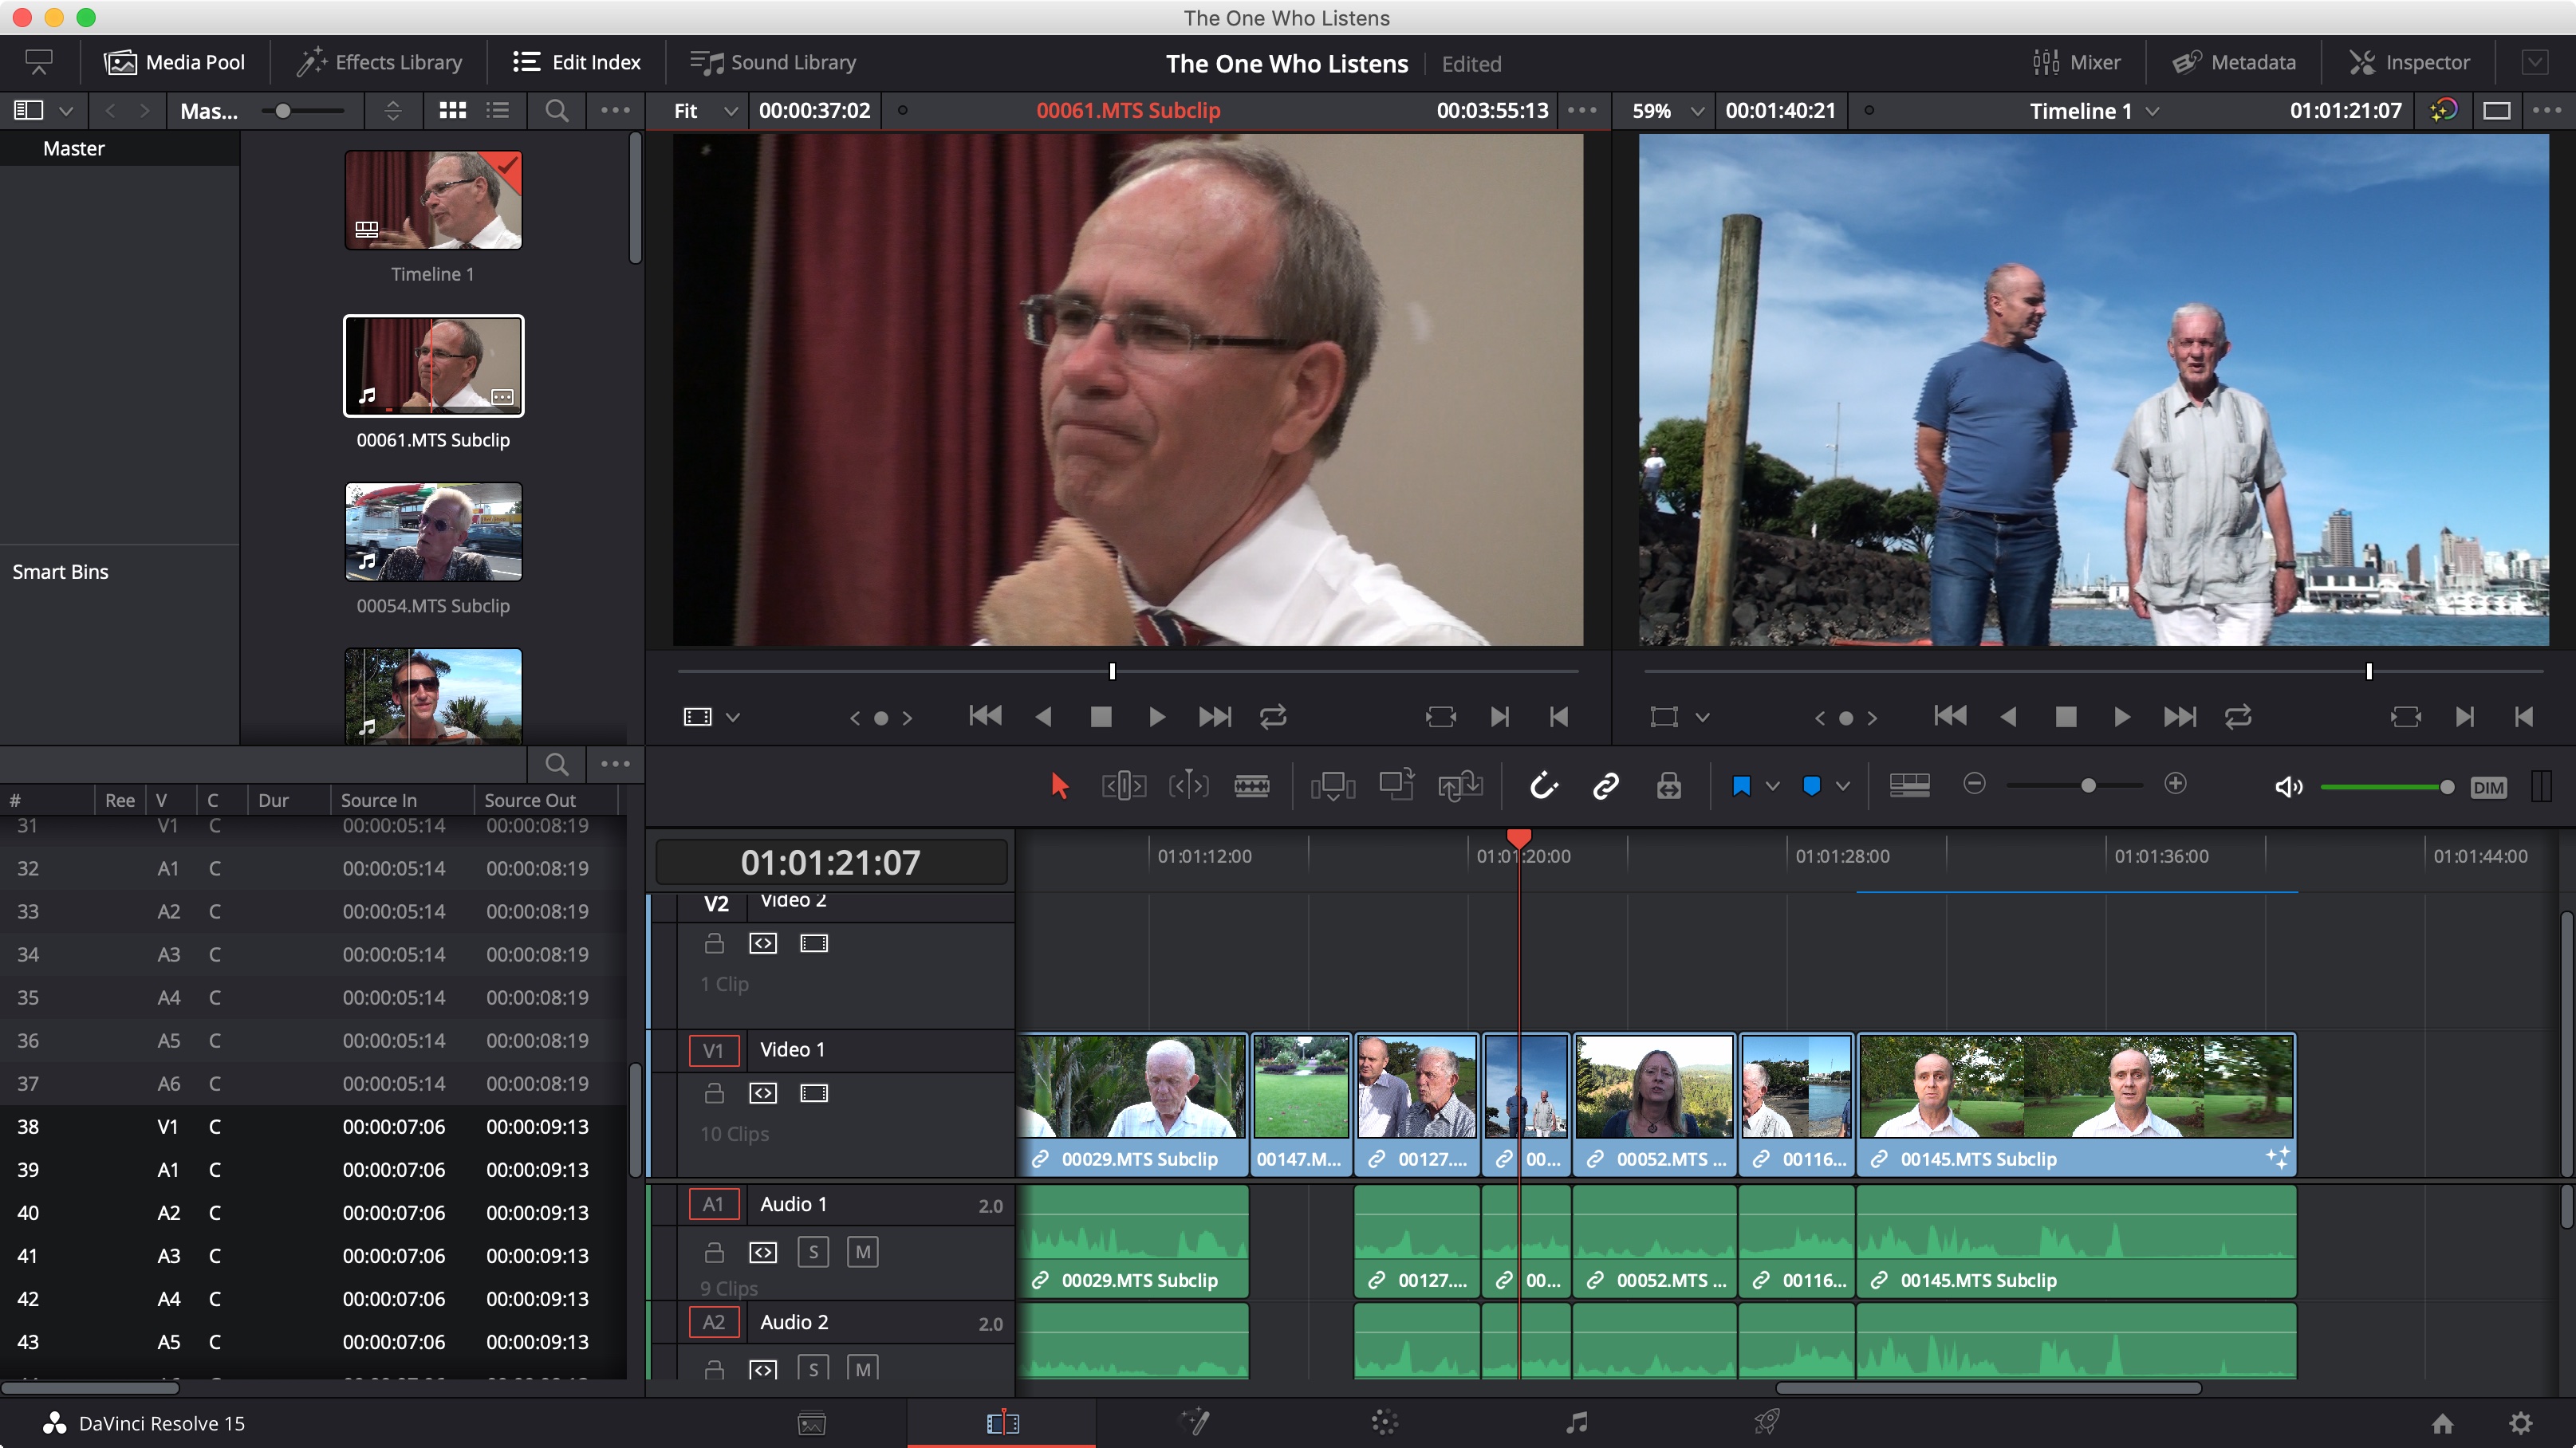
Task: Add a blue marker on timeline
Action: 1811,786
